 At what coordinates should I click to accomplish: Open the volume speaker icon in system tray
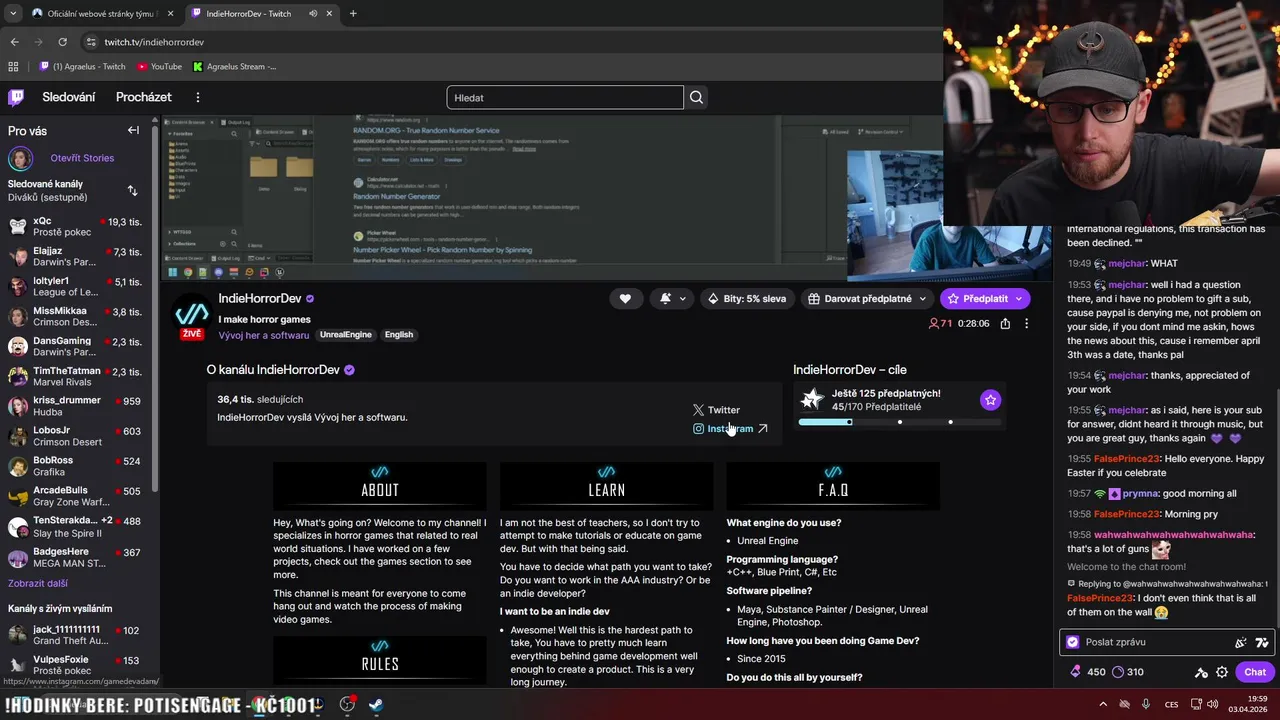pyautogui.click(x=1213, y=704)
